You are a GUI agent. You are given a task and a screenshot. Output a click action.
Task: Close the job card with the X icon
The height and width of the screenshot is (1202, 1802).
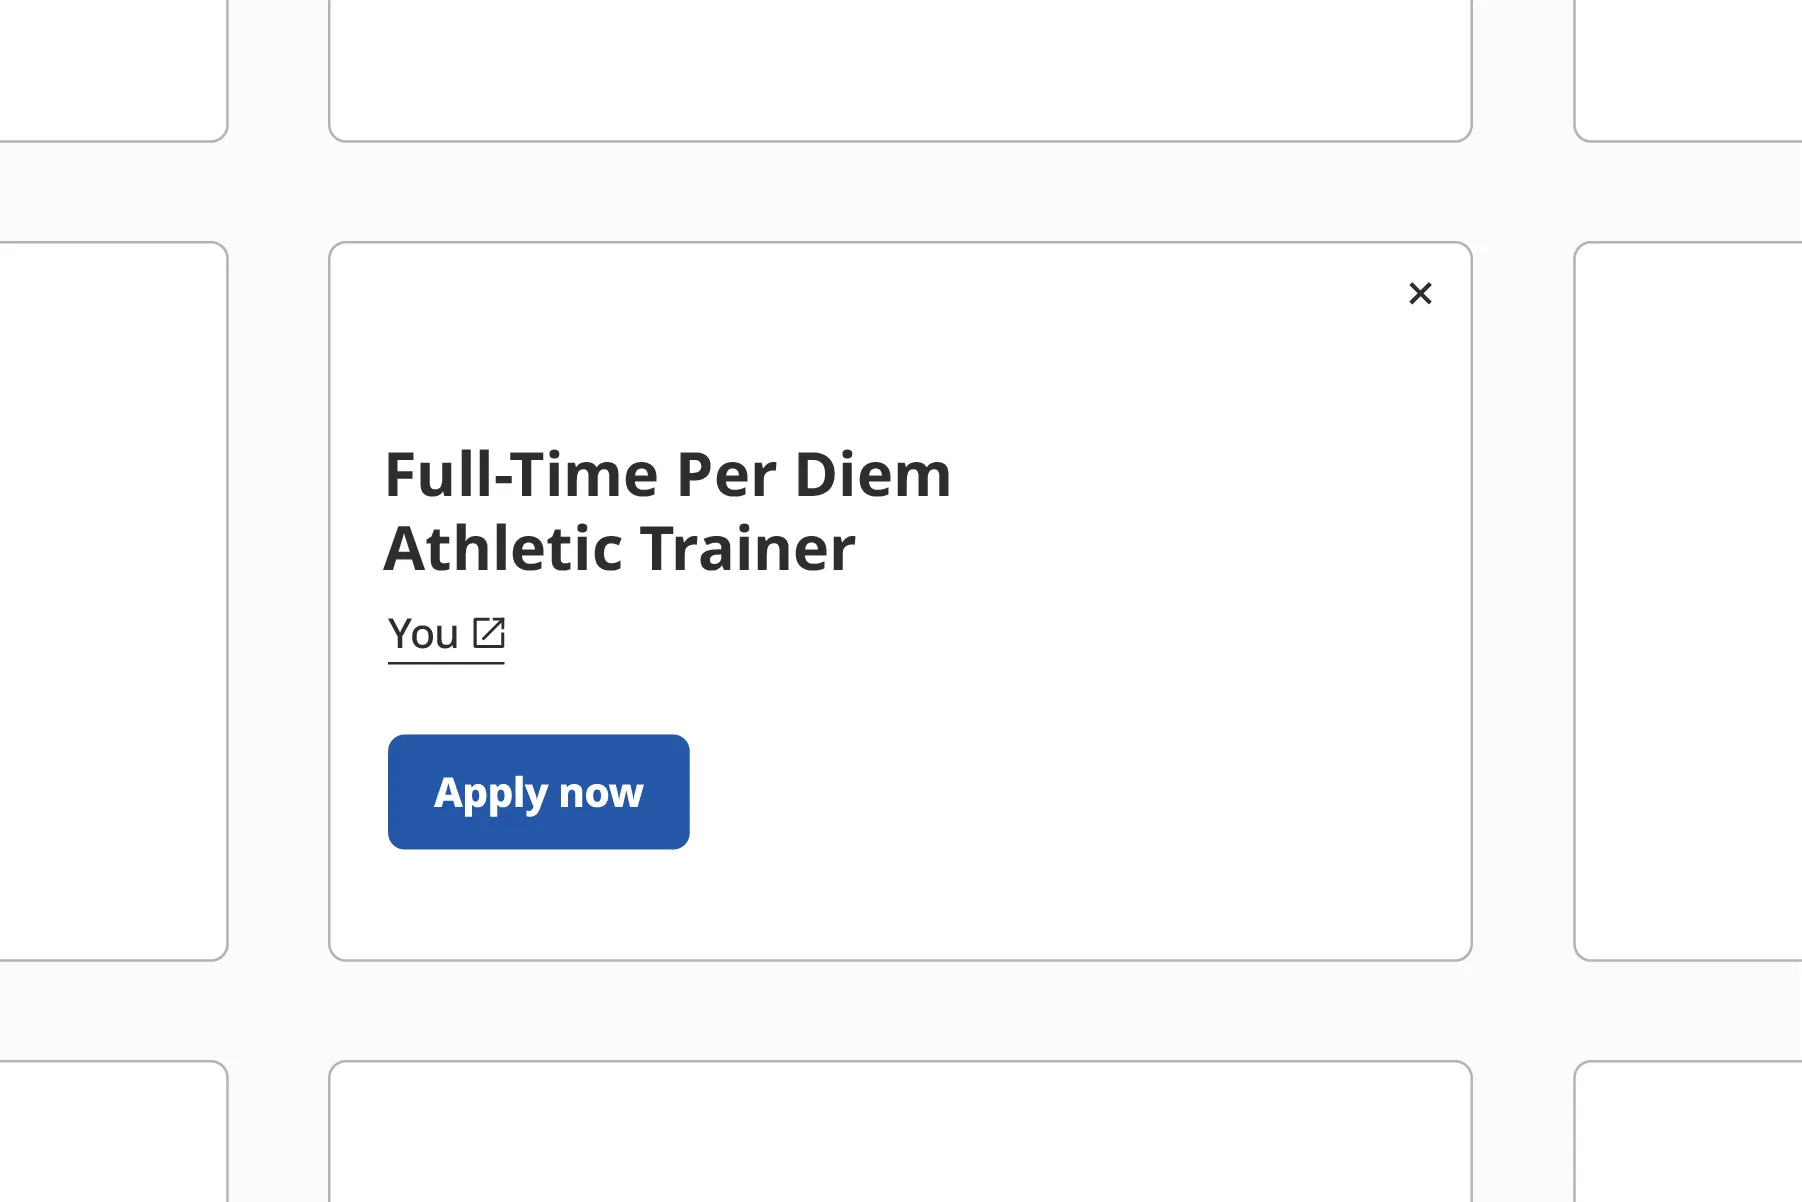click(1420, 293)
